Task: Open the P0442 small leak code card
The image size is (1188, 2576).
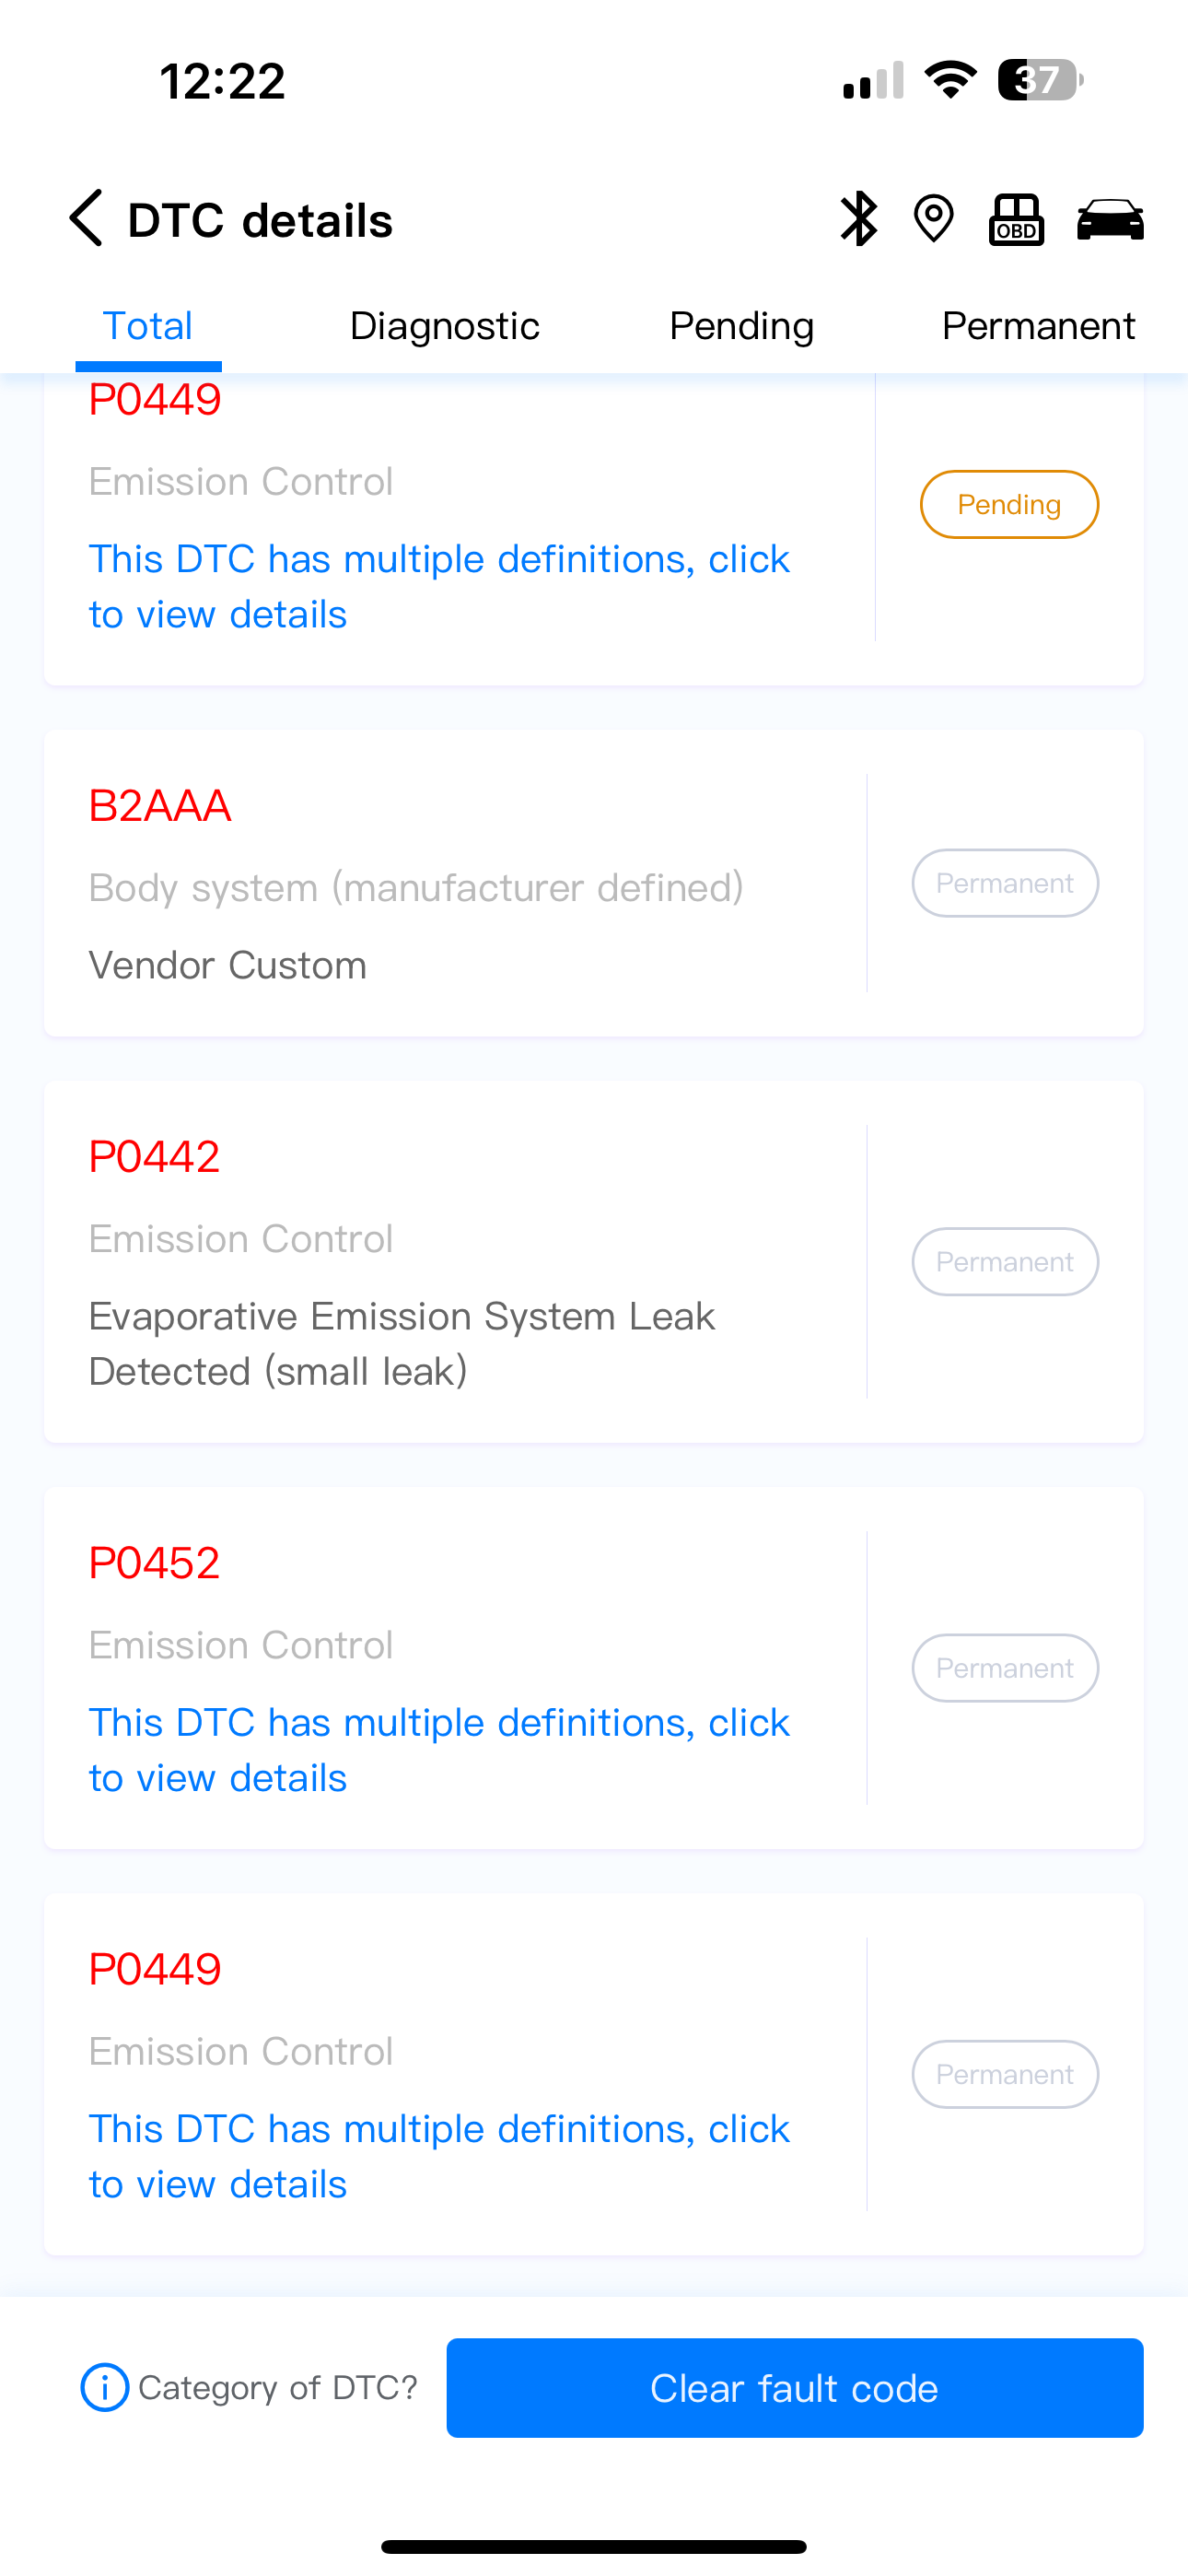Action: [x=594, y=1261]
